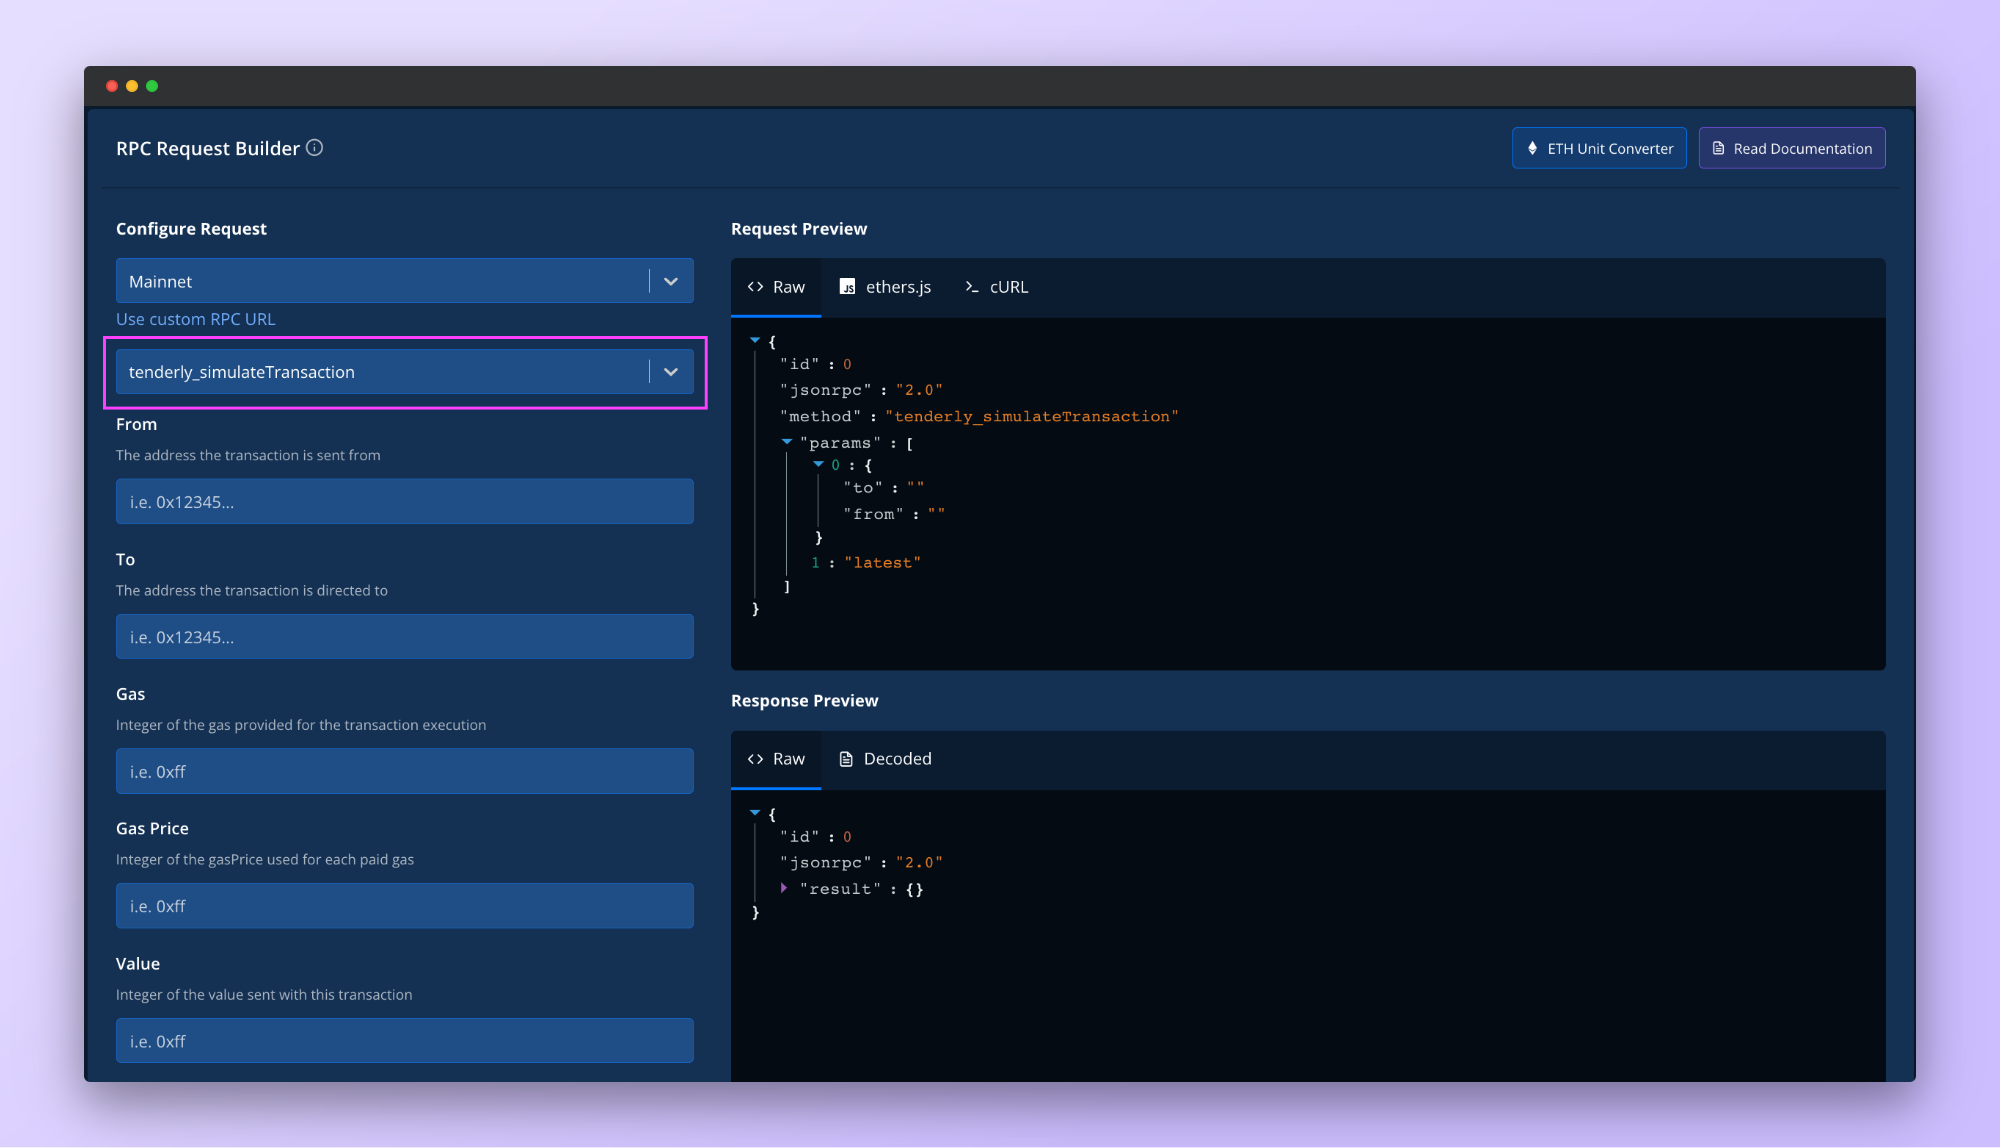Click into the To address input field
Viewport: 2000px width, 1148px height.
(x=404, y=637)
